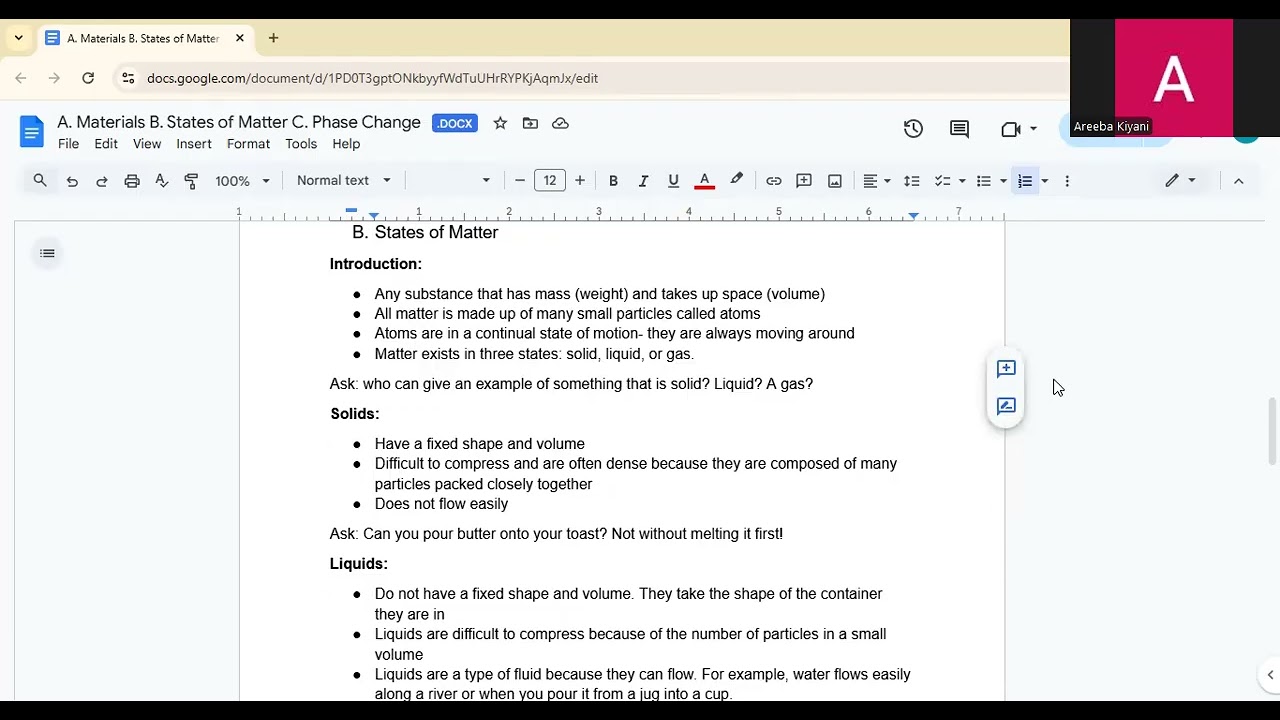
Task: Open the Tools menu
Action: [301, 144]
